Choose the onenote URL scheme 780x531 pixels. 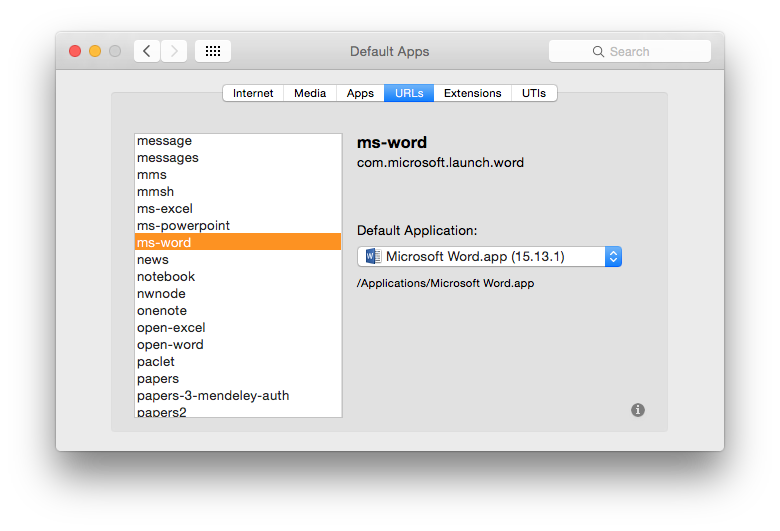162,310
